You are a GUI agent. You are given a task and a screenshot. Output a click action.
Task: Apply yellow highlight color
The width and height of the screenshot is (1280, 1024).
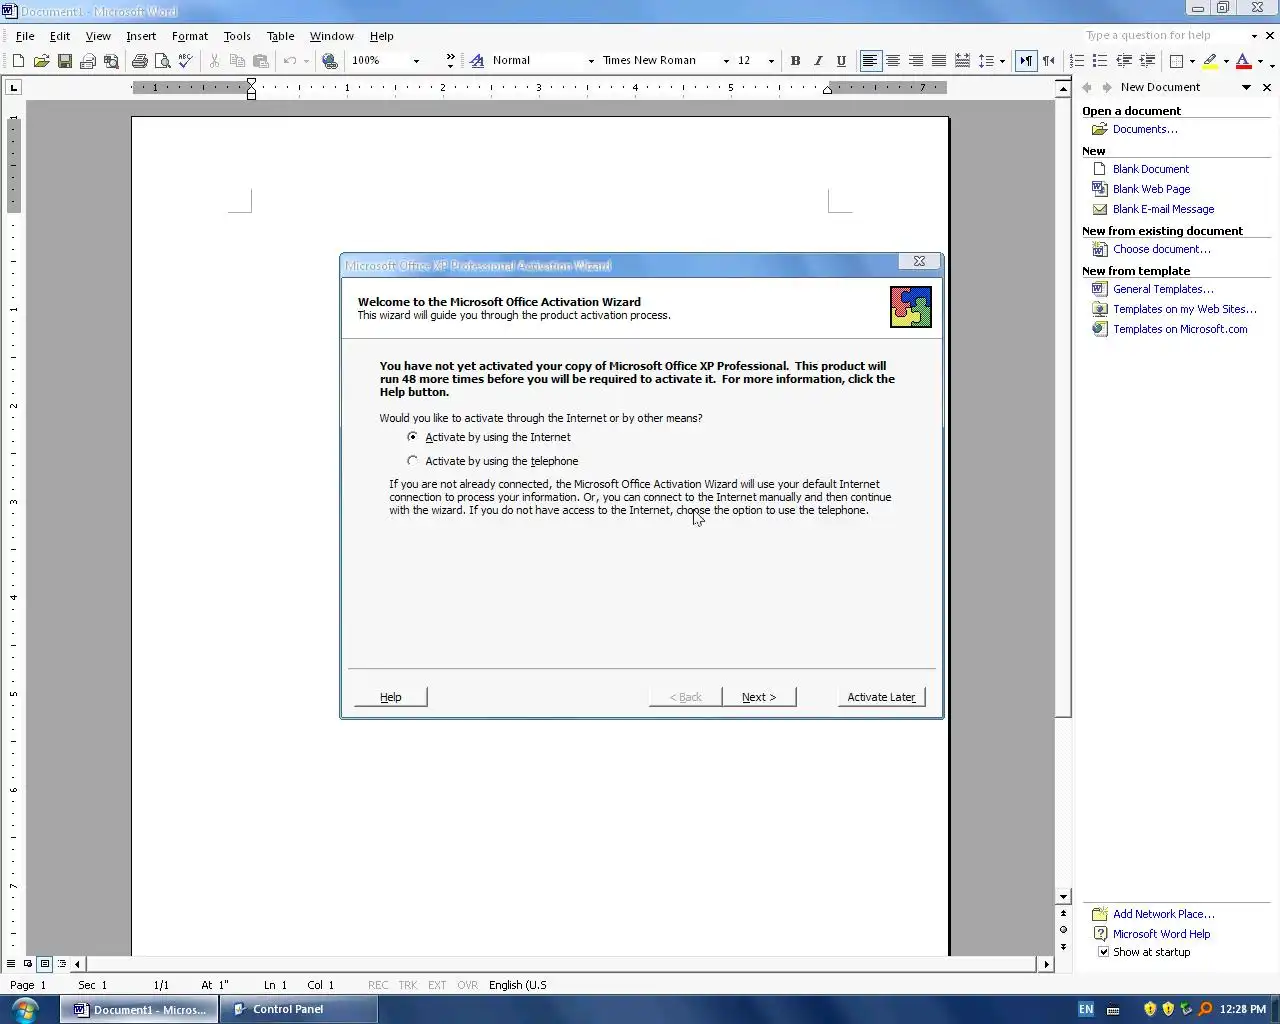point(1210,61)
